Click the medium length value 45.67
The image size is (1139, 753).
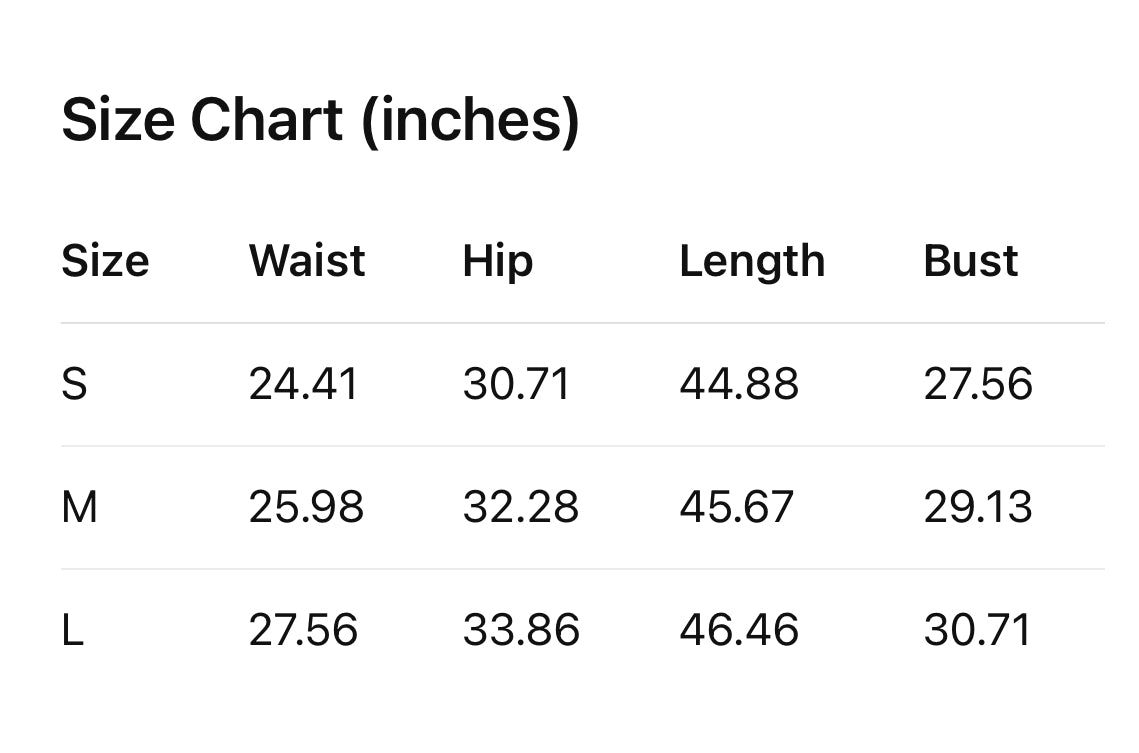[x=736, y=507]
